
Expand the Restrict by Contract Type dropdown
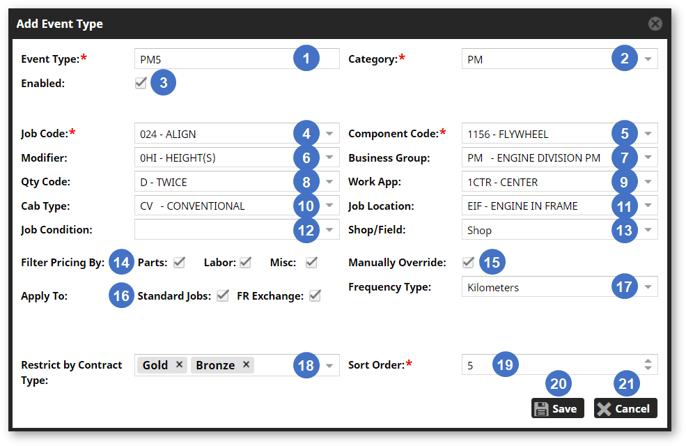tap(330, 366)
